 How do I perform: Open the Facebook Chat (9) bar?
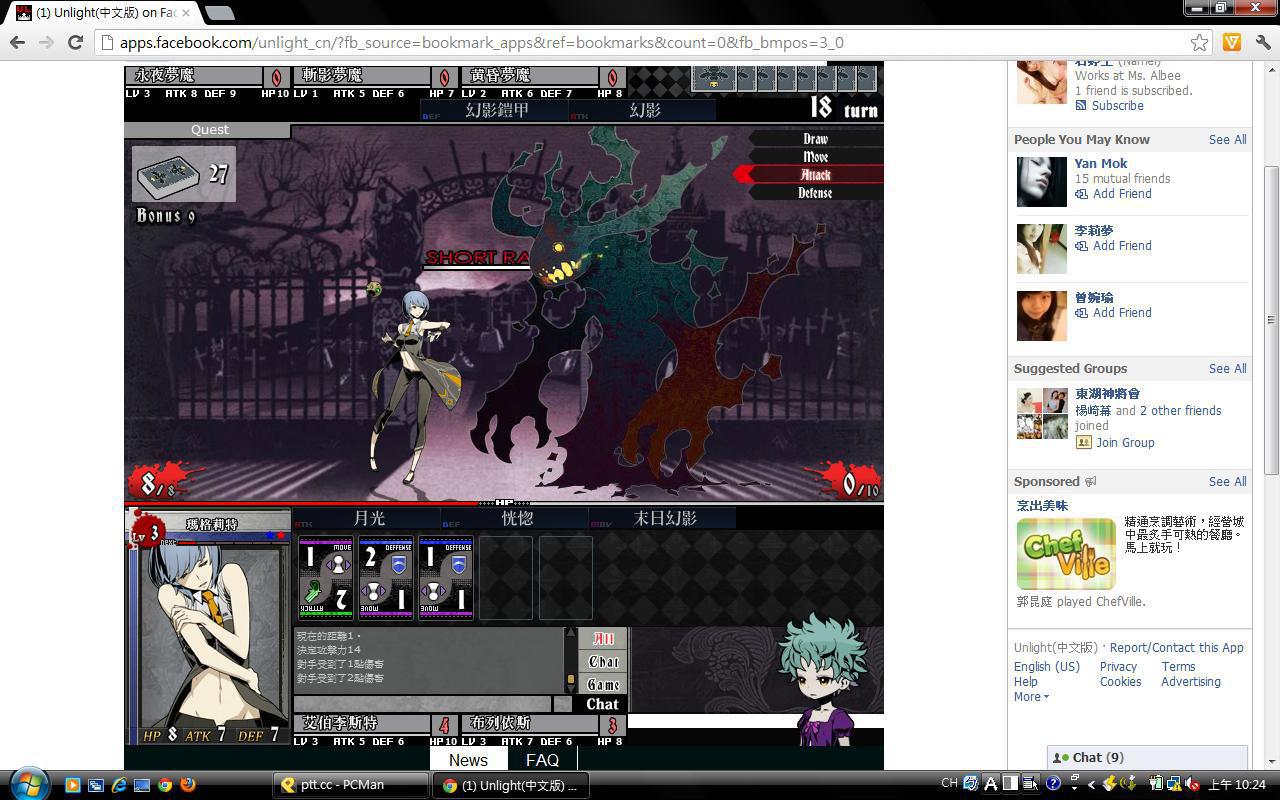tap(1147, 758)
